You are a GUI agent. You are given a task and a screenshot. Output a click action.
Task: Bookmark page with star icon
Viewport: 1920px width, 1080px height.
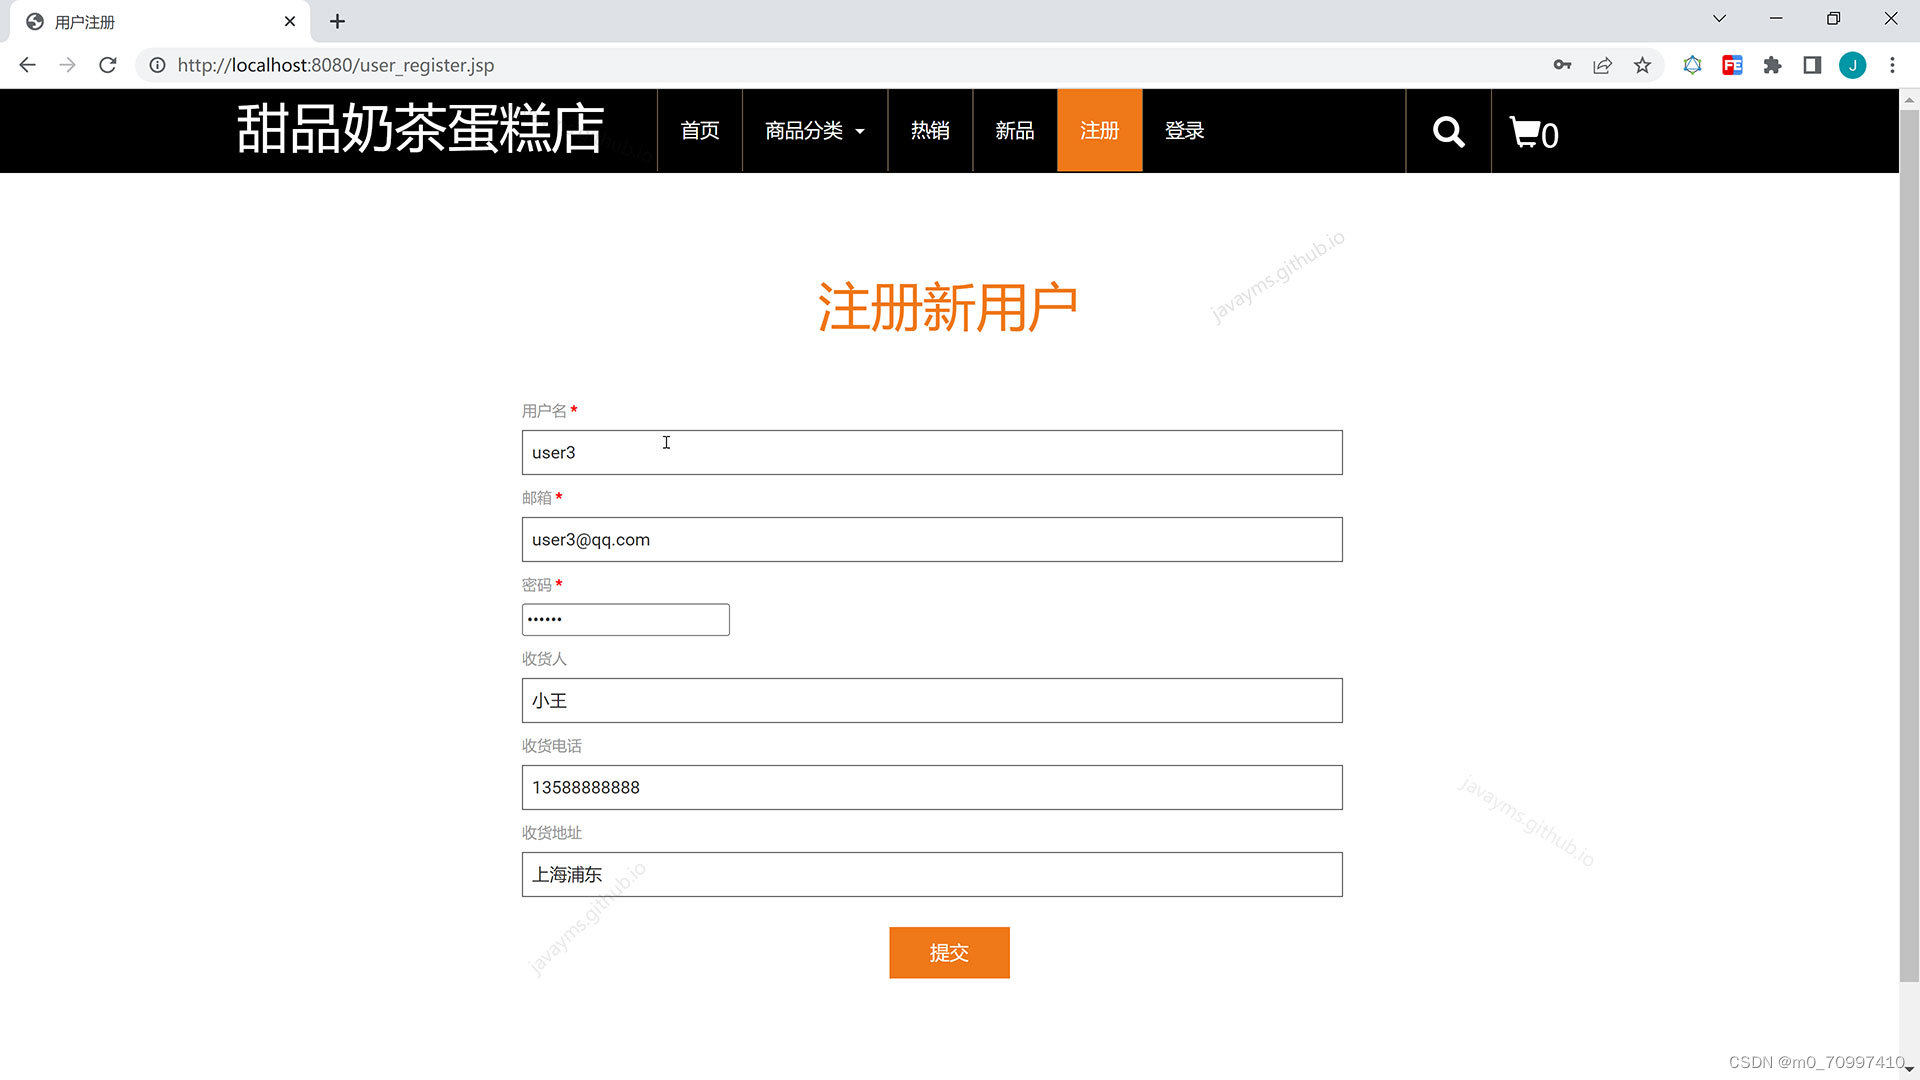(x=1642, y=65)
